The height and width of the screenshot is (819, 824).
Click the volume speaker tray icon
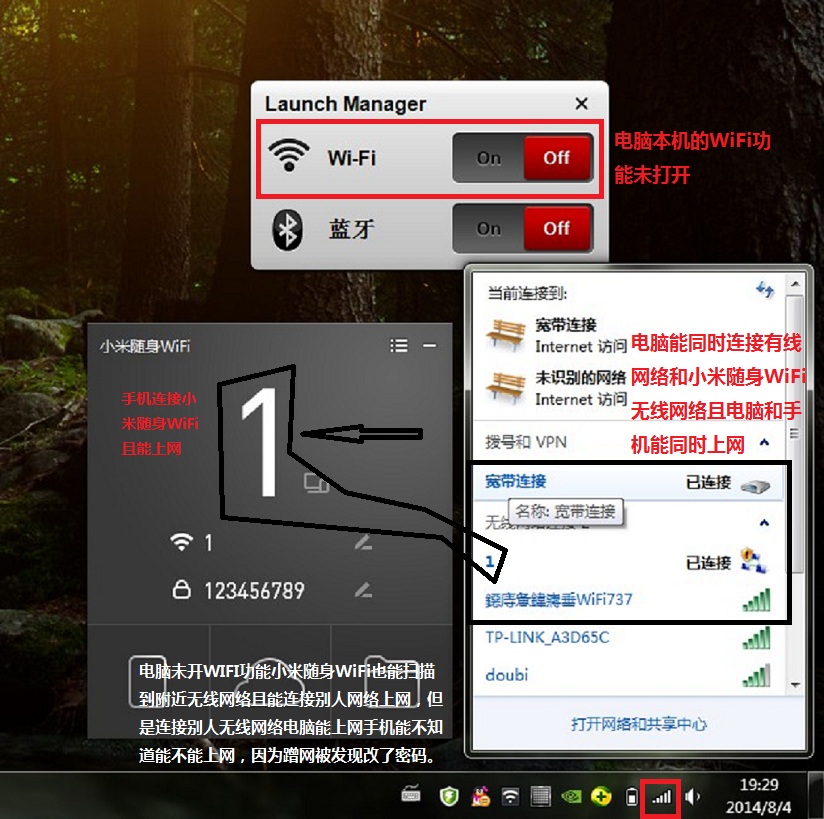click(x=693, y=797)
